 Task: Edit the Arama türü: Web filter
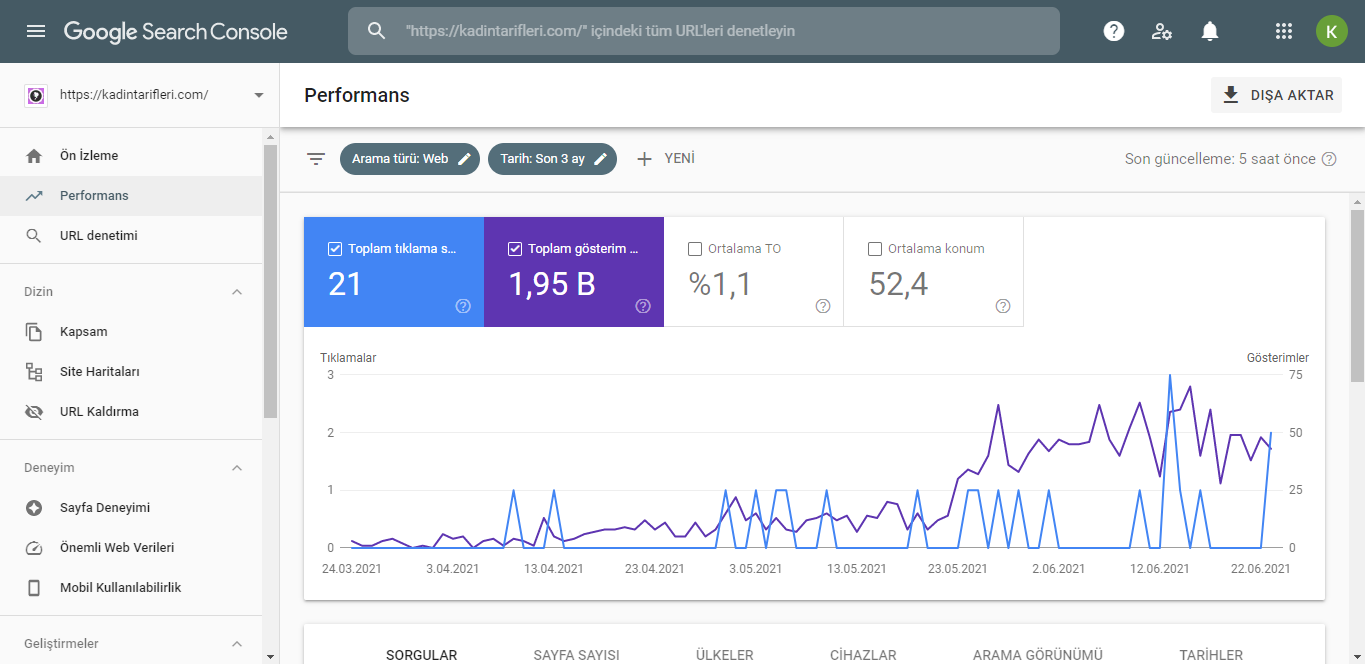click(x=410, y=159)
